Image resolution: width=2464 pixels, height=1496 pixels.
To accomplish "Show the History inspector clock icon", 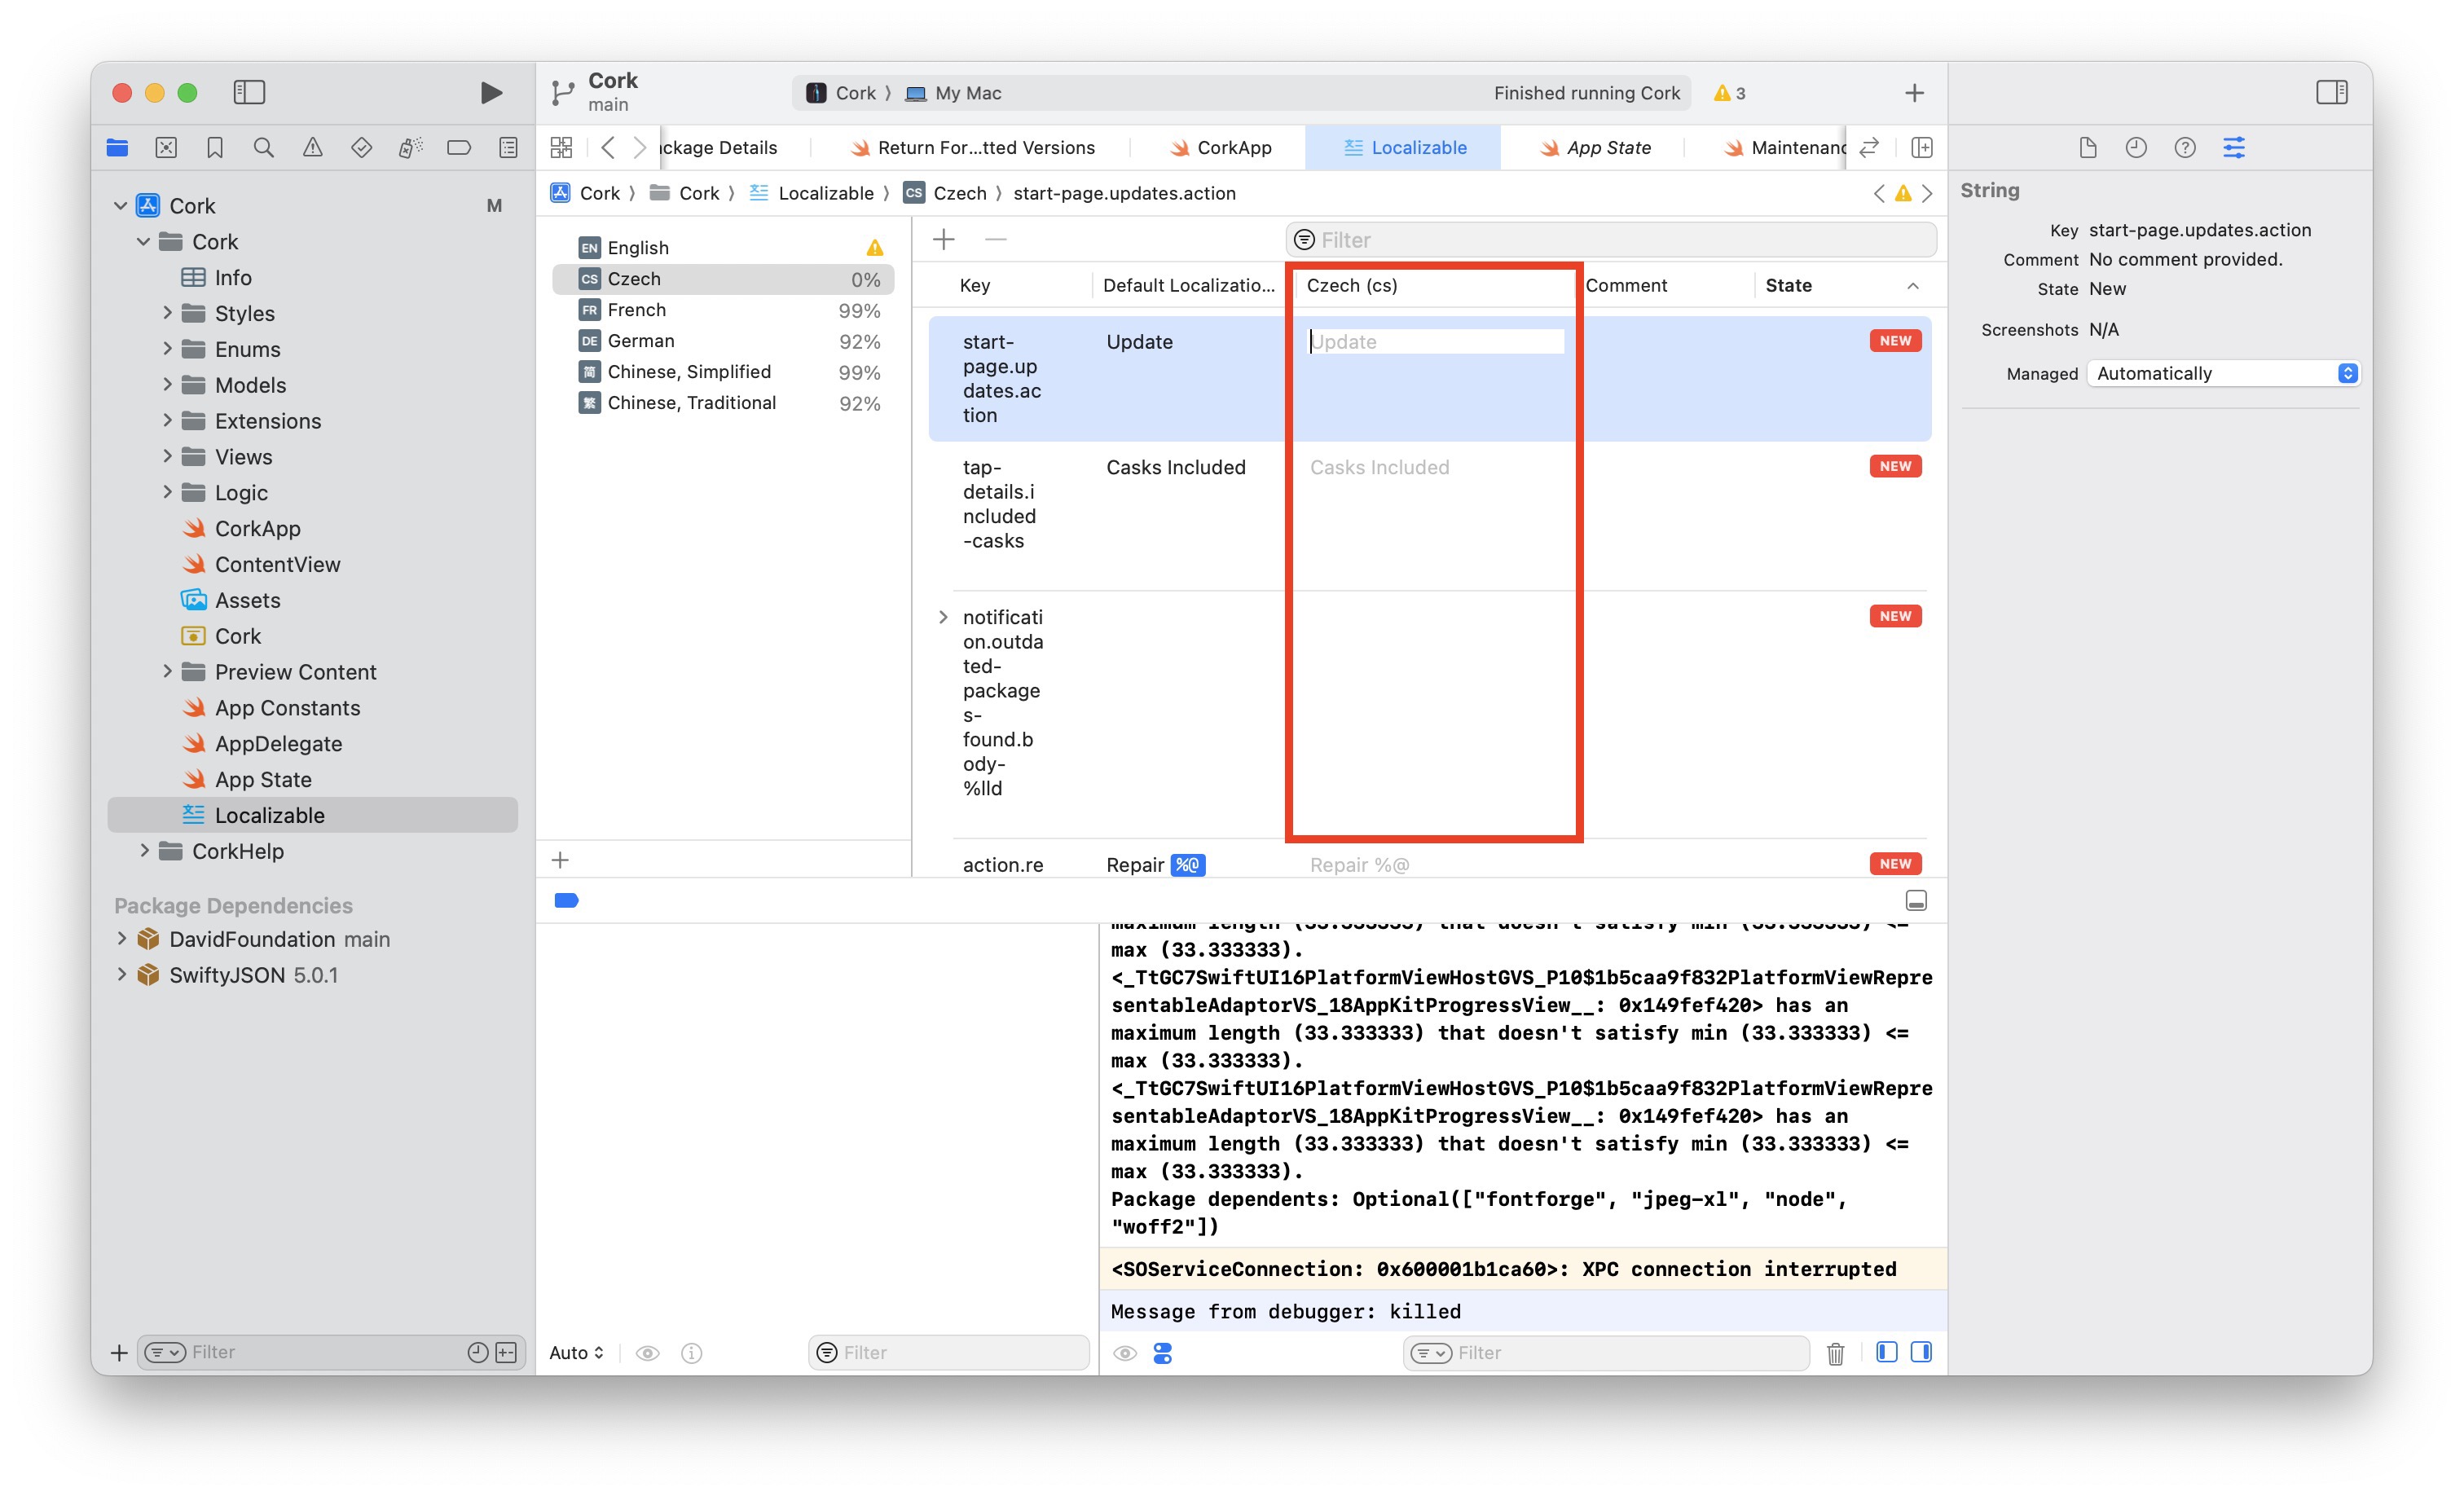I will 2136,148.
